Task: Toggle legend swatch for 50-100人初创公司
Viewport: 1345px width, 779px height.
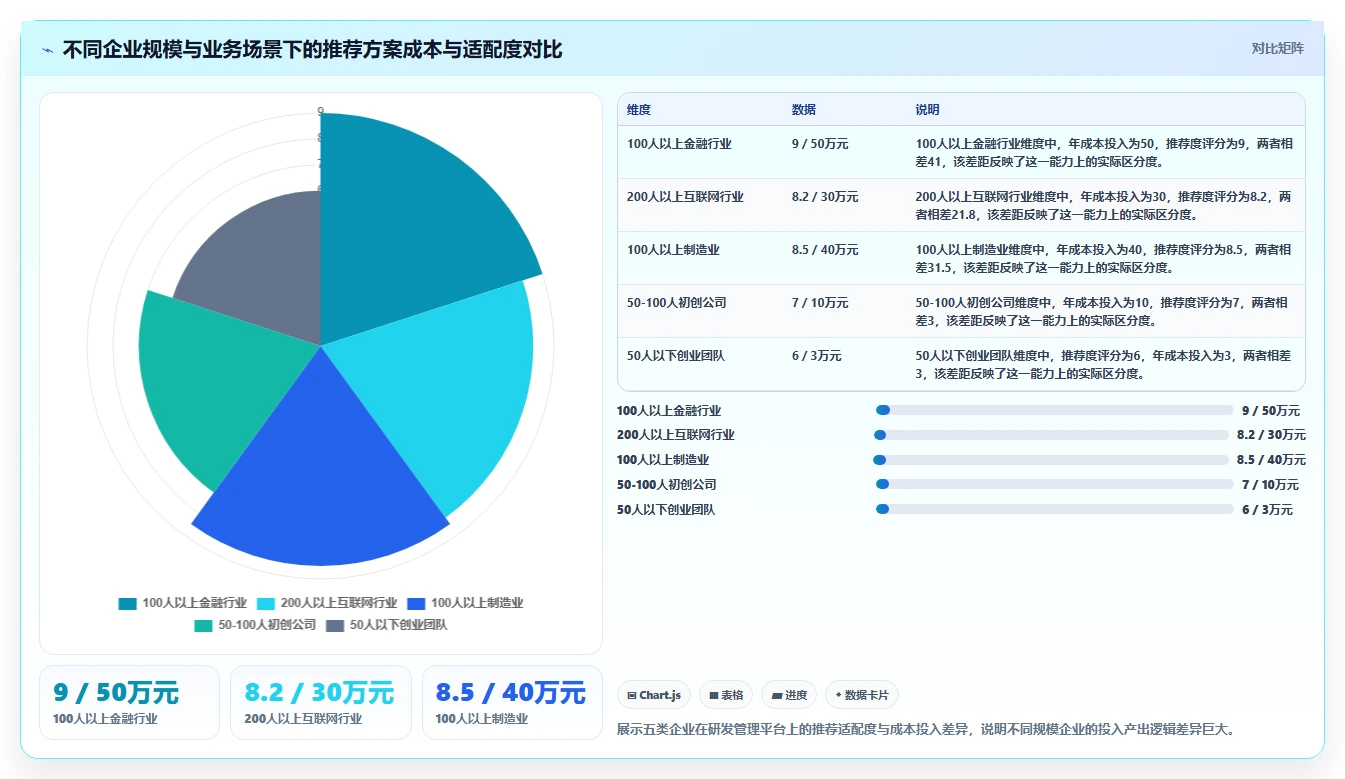Action: (203, 625)
